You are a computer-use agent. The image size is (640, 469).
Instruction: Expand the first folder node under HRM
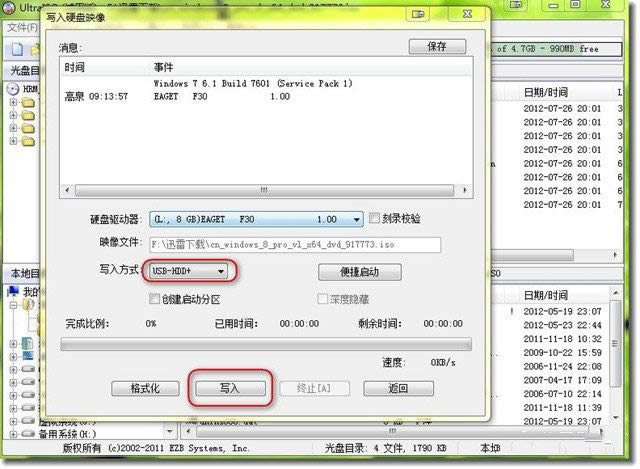point(13,102)
